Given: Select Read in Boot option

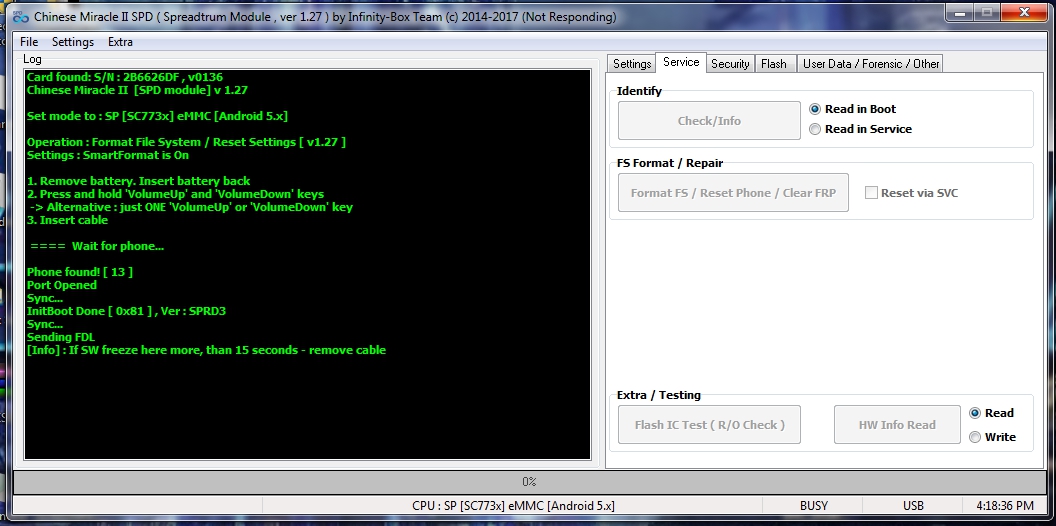Looking at the screenshot, I should 853,109.
